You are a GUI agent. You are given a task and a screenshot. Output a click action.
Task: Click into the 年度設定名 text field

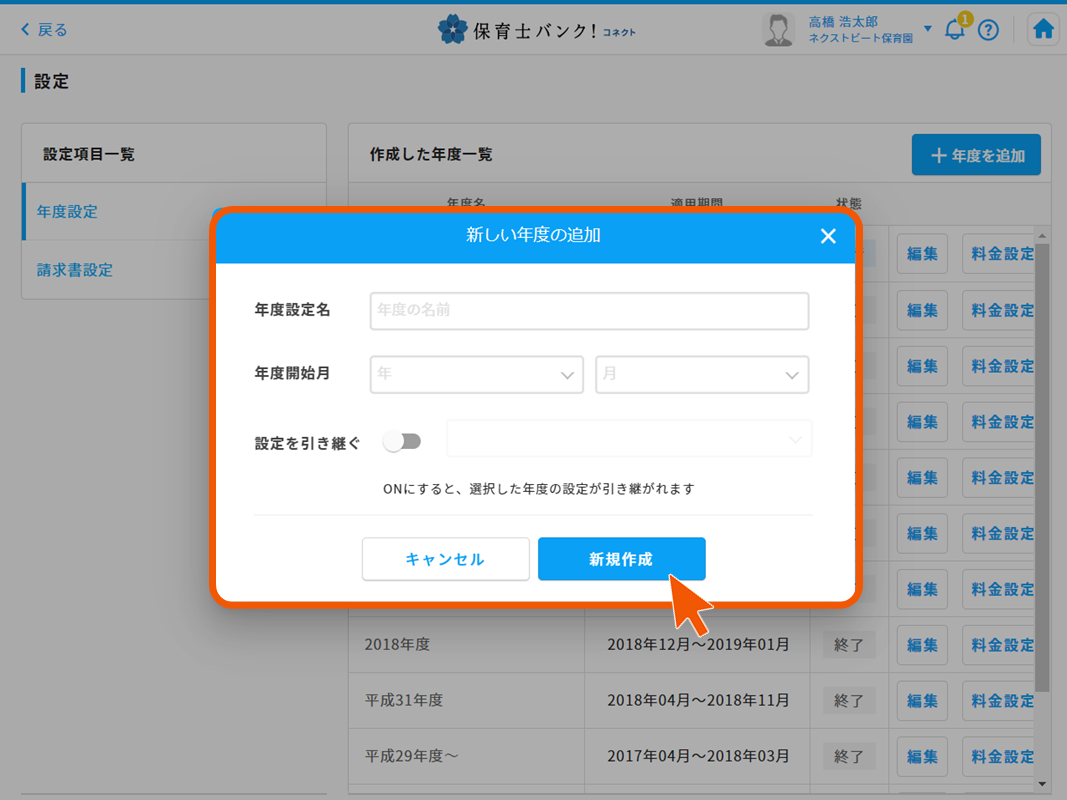click(x=589, y=311)
